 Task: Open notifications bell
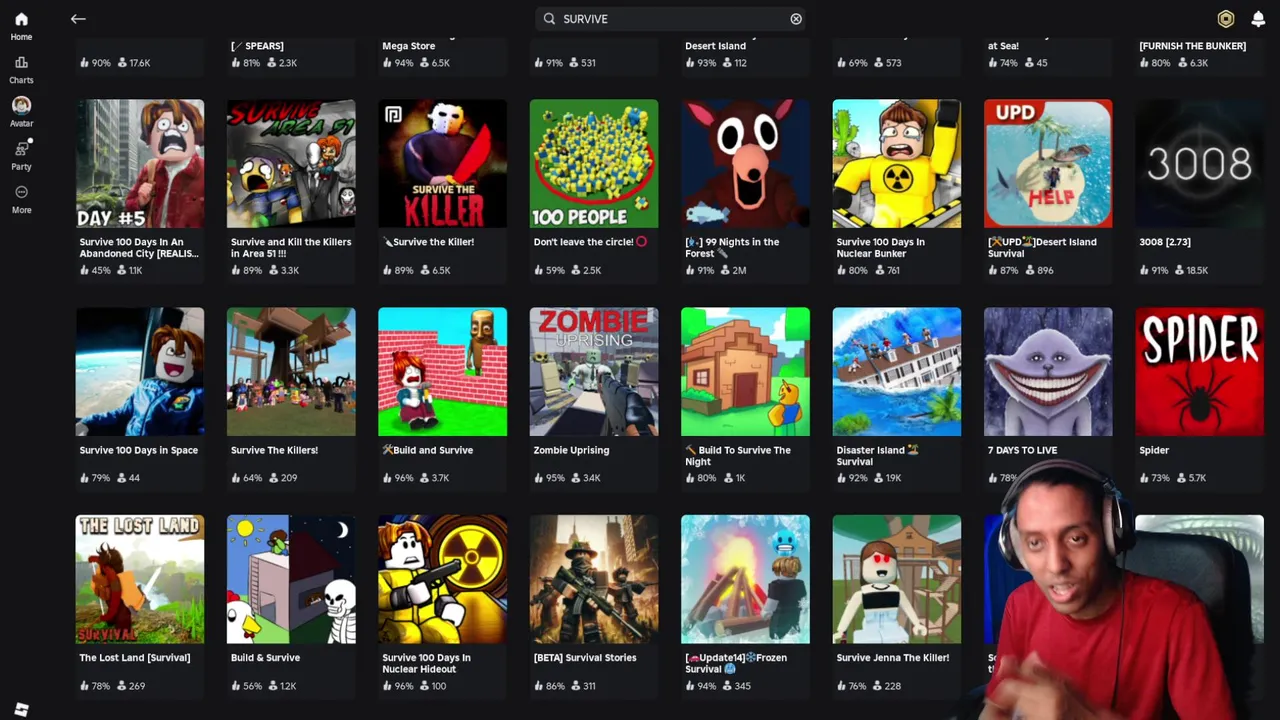click(1258, 19)
